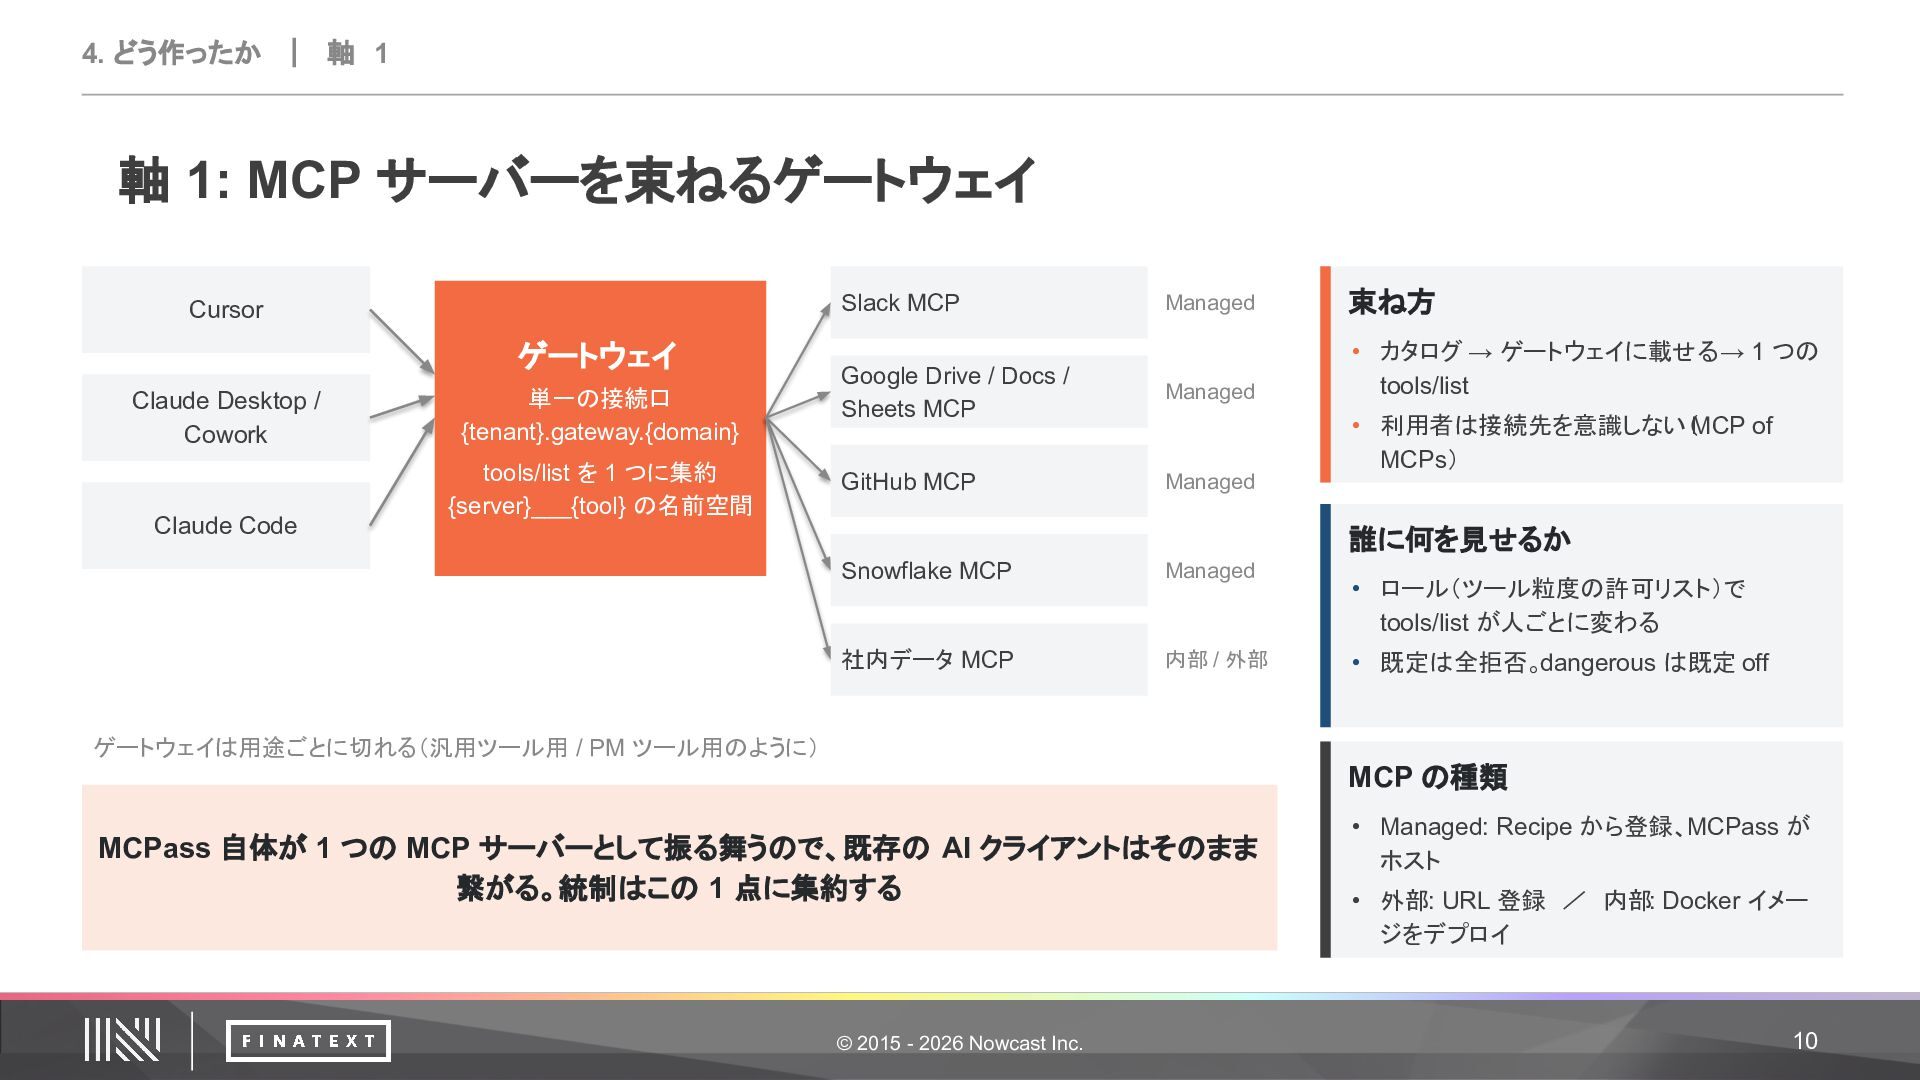Select the Snowflake MCP box

989,570
